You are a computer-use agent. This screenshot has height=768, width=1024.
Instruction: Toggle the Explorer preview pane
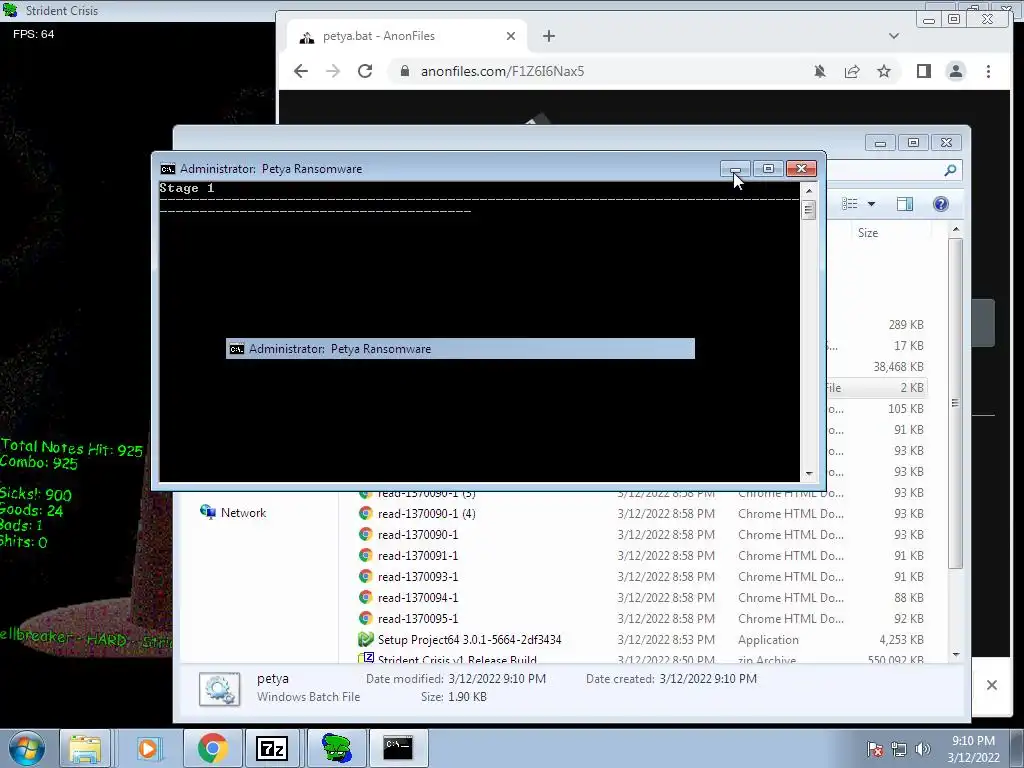(904, 204)
